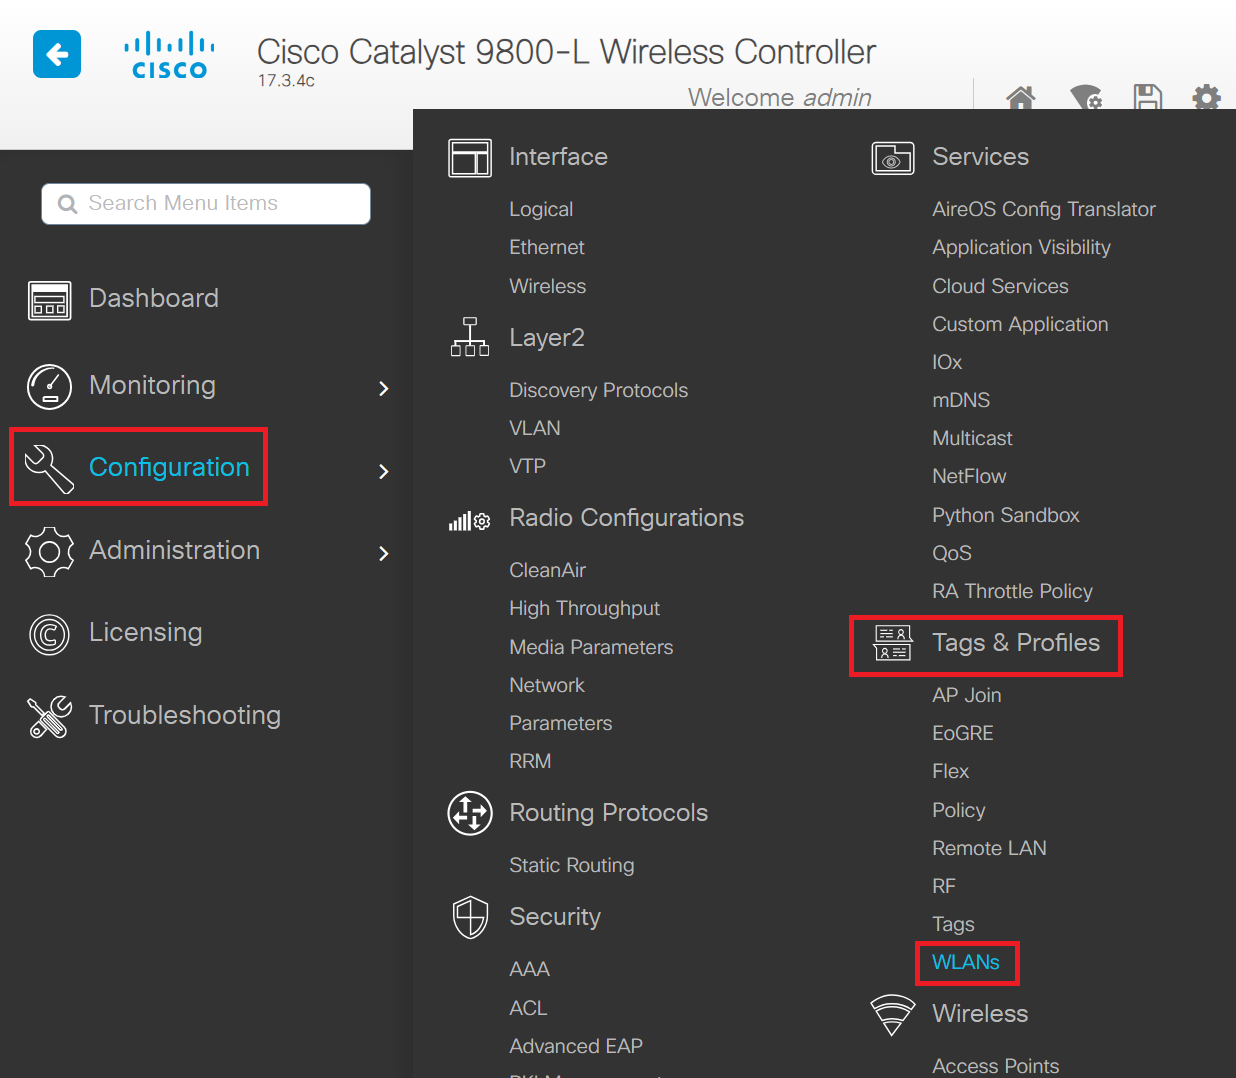Viewport: 1236px width, 1078px height.
Task: Open the VLAN link under Layer2
Action: (x=535, y=428)
